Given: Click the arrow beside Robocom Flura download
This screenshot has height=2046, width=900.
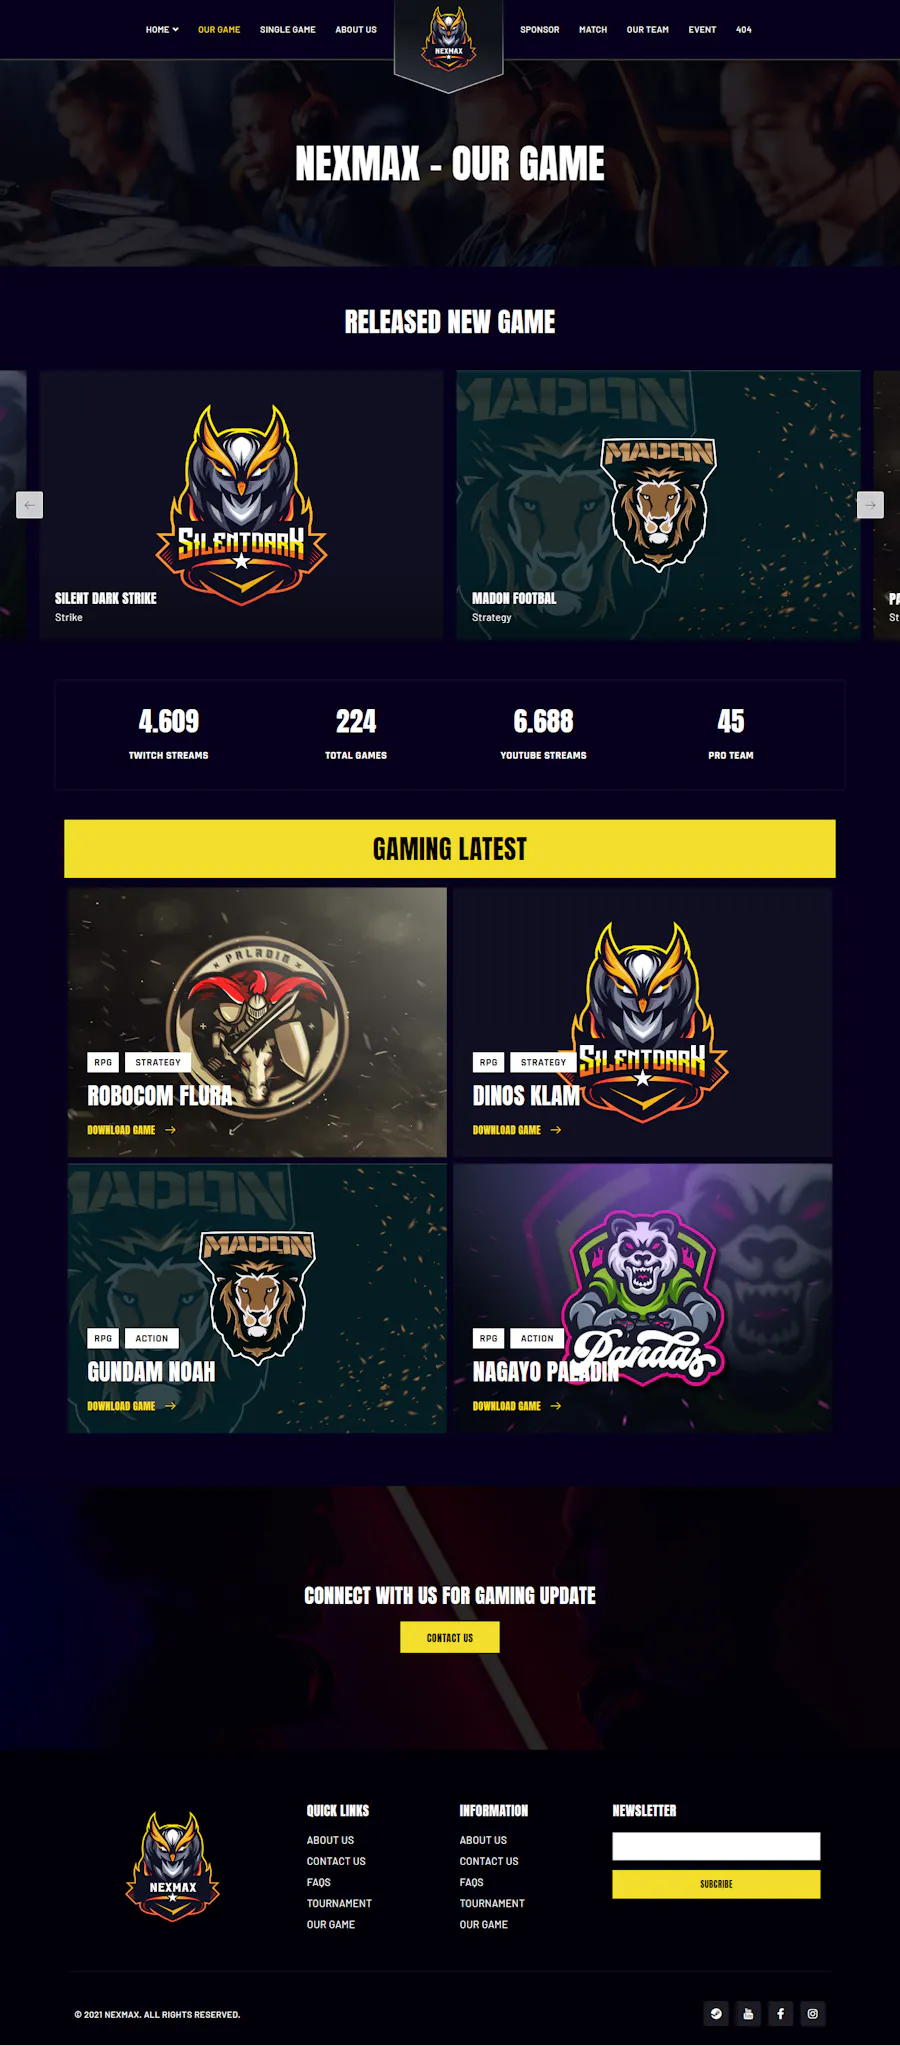Looking at the screenshot, I should (171, 1130).
